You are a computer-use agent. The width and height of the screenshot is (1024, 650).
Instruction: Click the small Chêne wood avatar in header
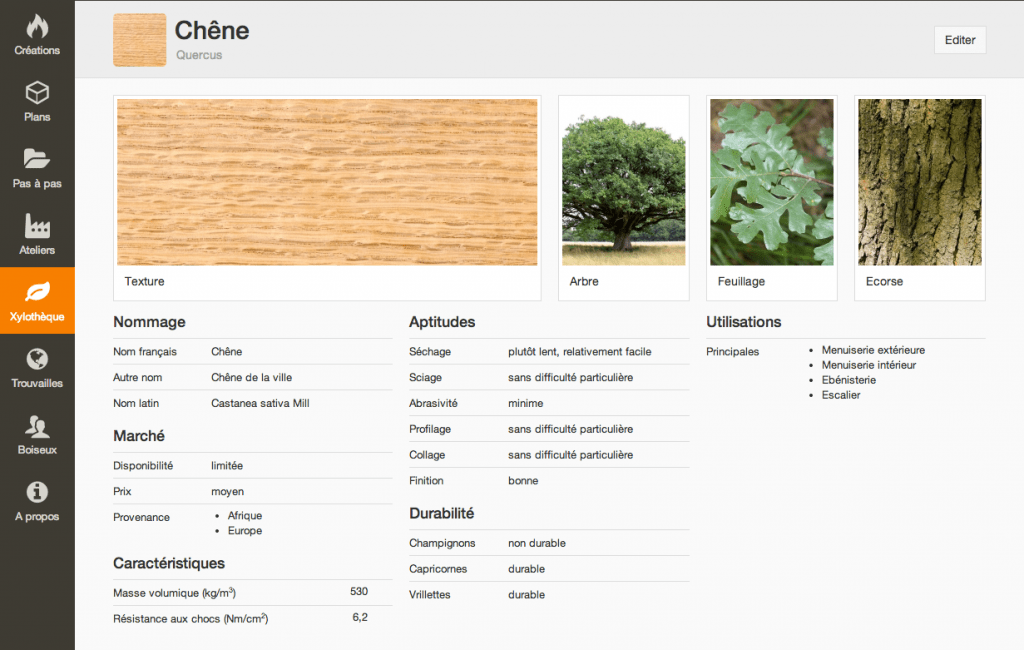click(x=140, y=40)
